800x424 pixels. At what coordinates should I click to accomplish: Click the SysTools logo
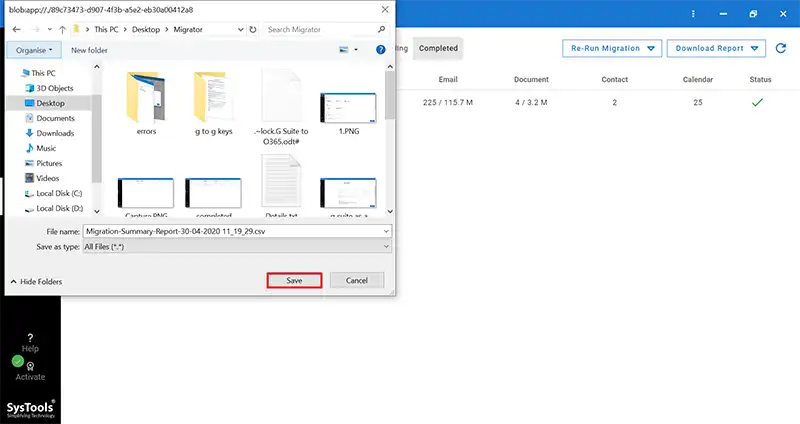point(31,409)
